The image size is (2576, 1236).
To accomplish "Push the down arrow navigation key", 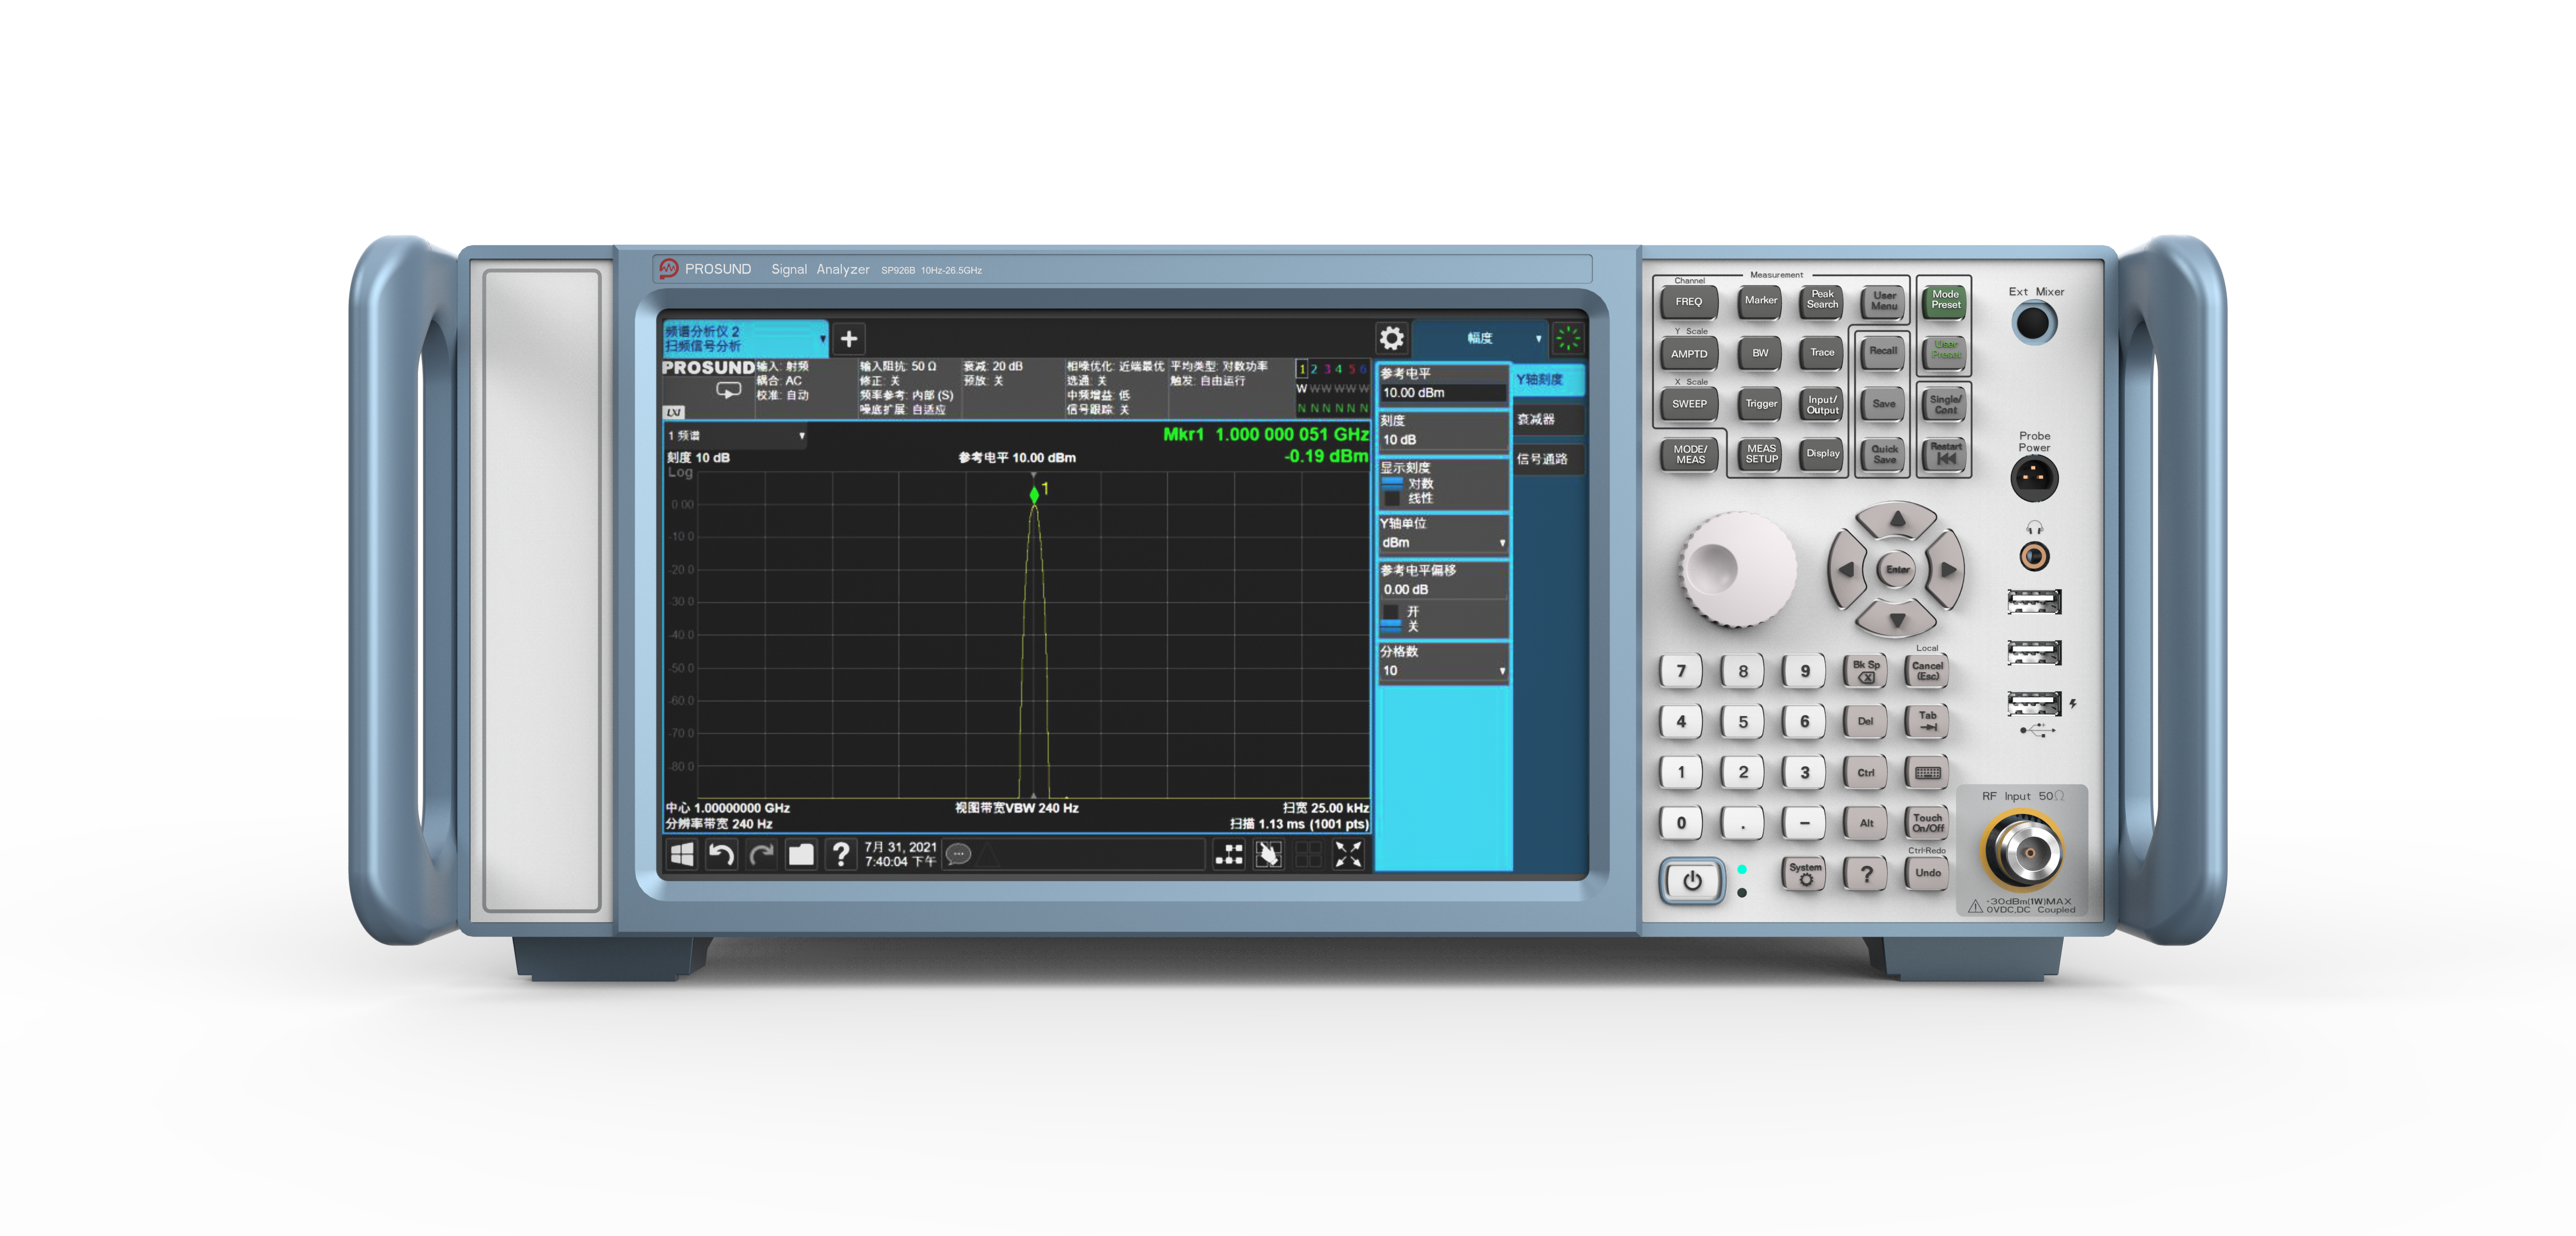I will 1897,620.
